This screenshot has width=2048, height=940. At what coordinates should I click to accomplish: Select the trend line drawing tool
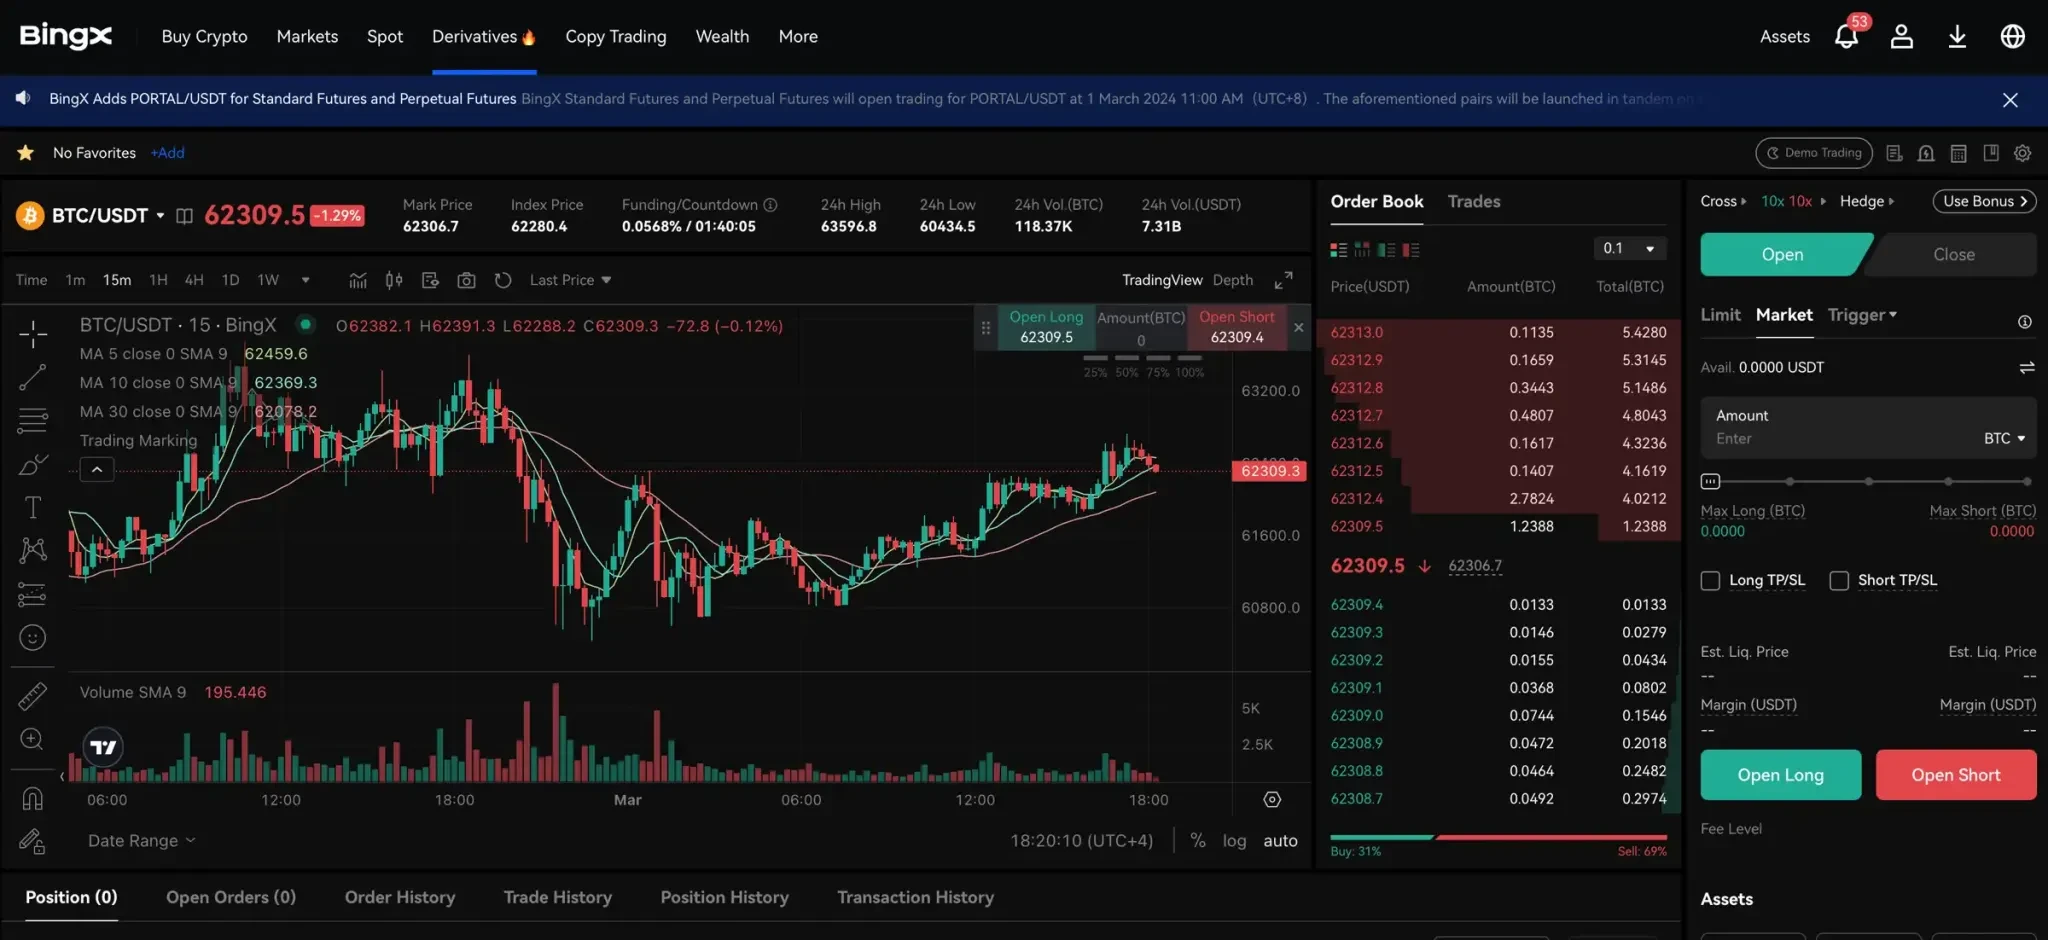click(32, 377)
